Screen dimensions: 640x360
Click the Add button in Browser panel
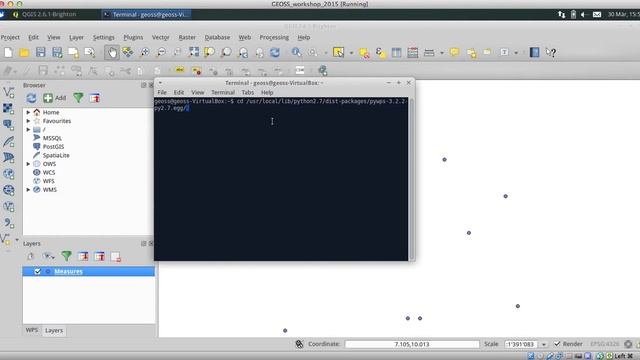point(54,98)
